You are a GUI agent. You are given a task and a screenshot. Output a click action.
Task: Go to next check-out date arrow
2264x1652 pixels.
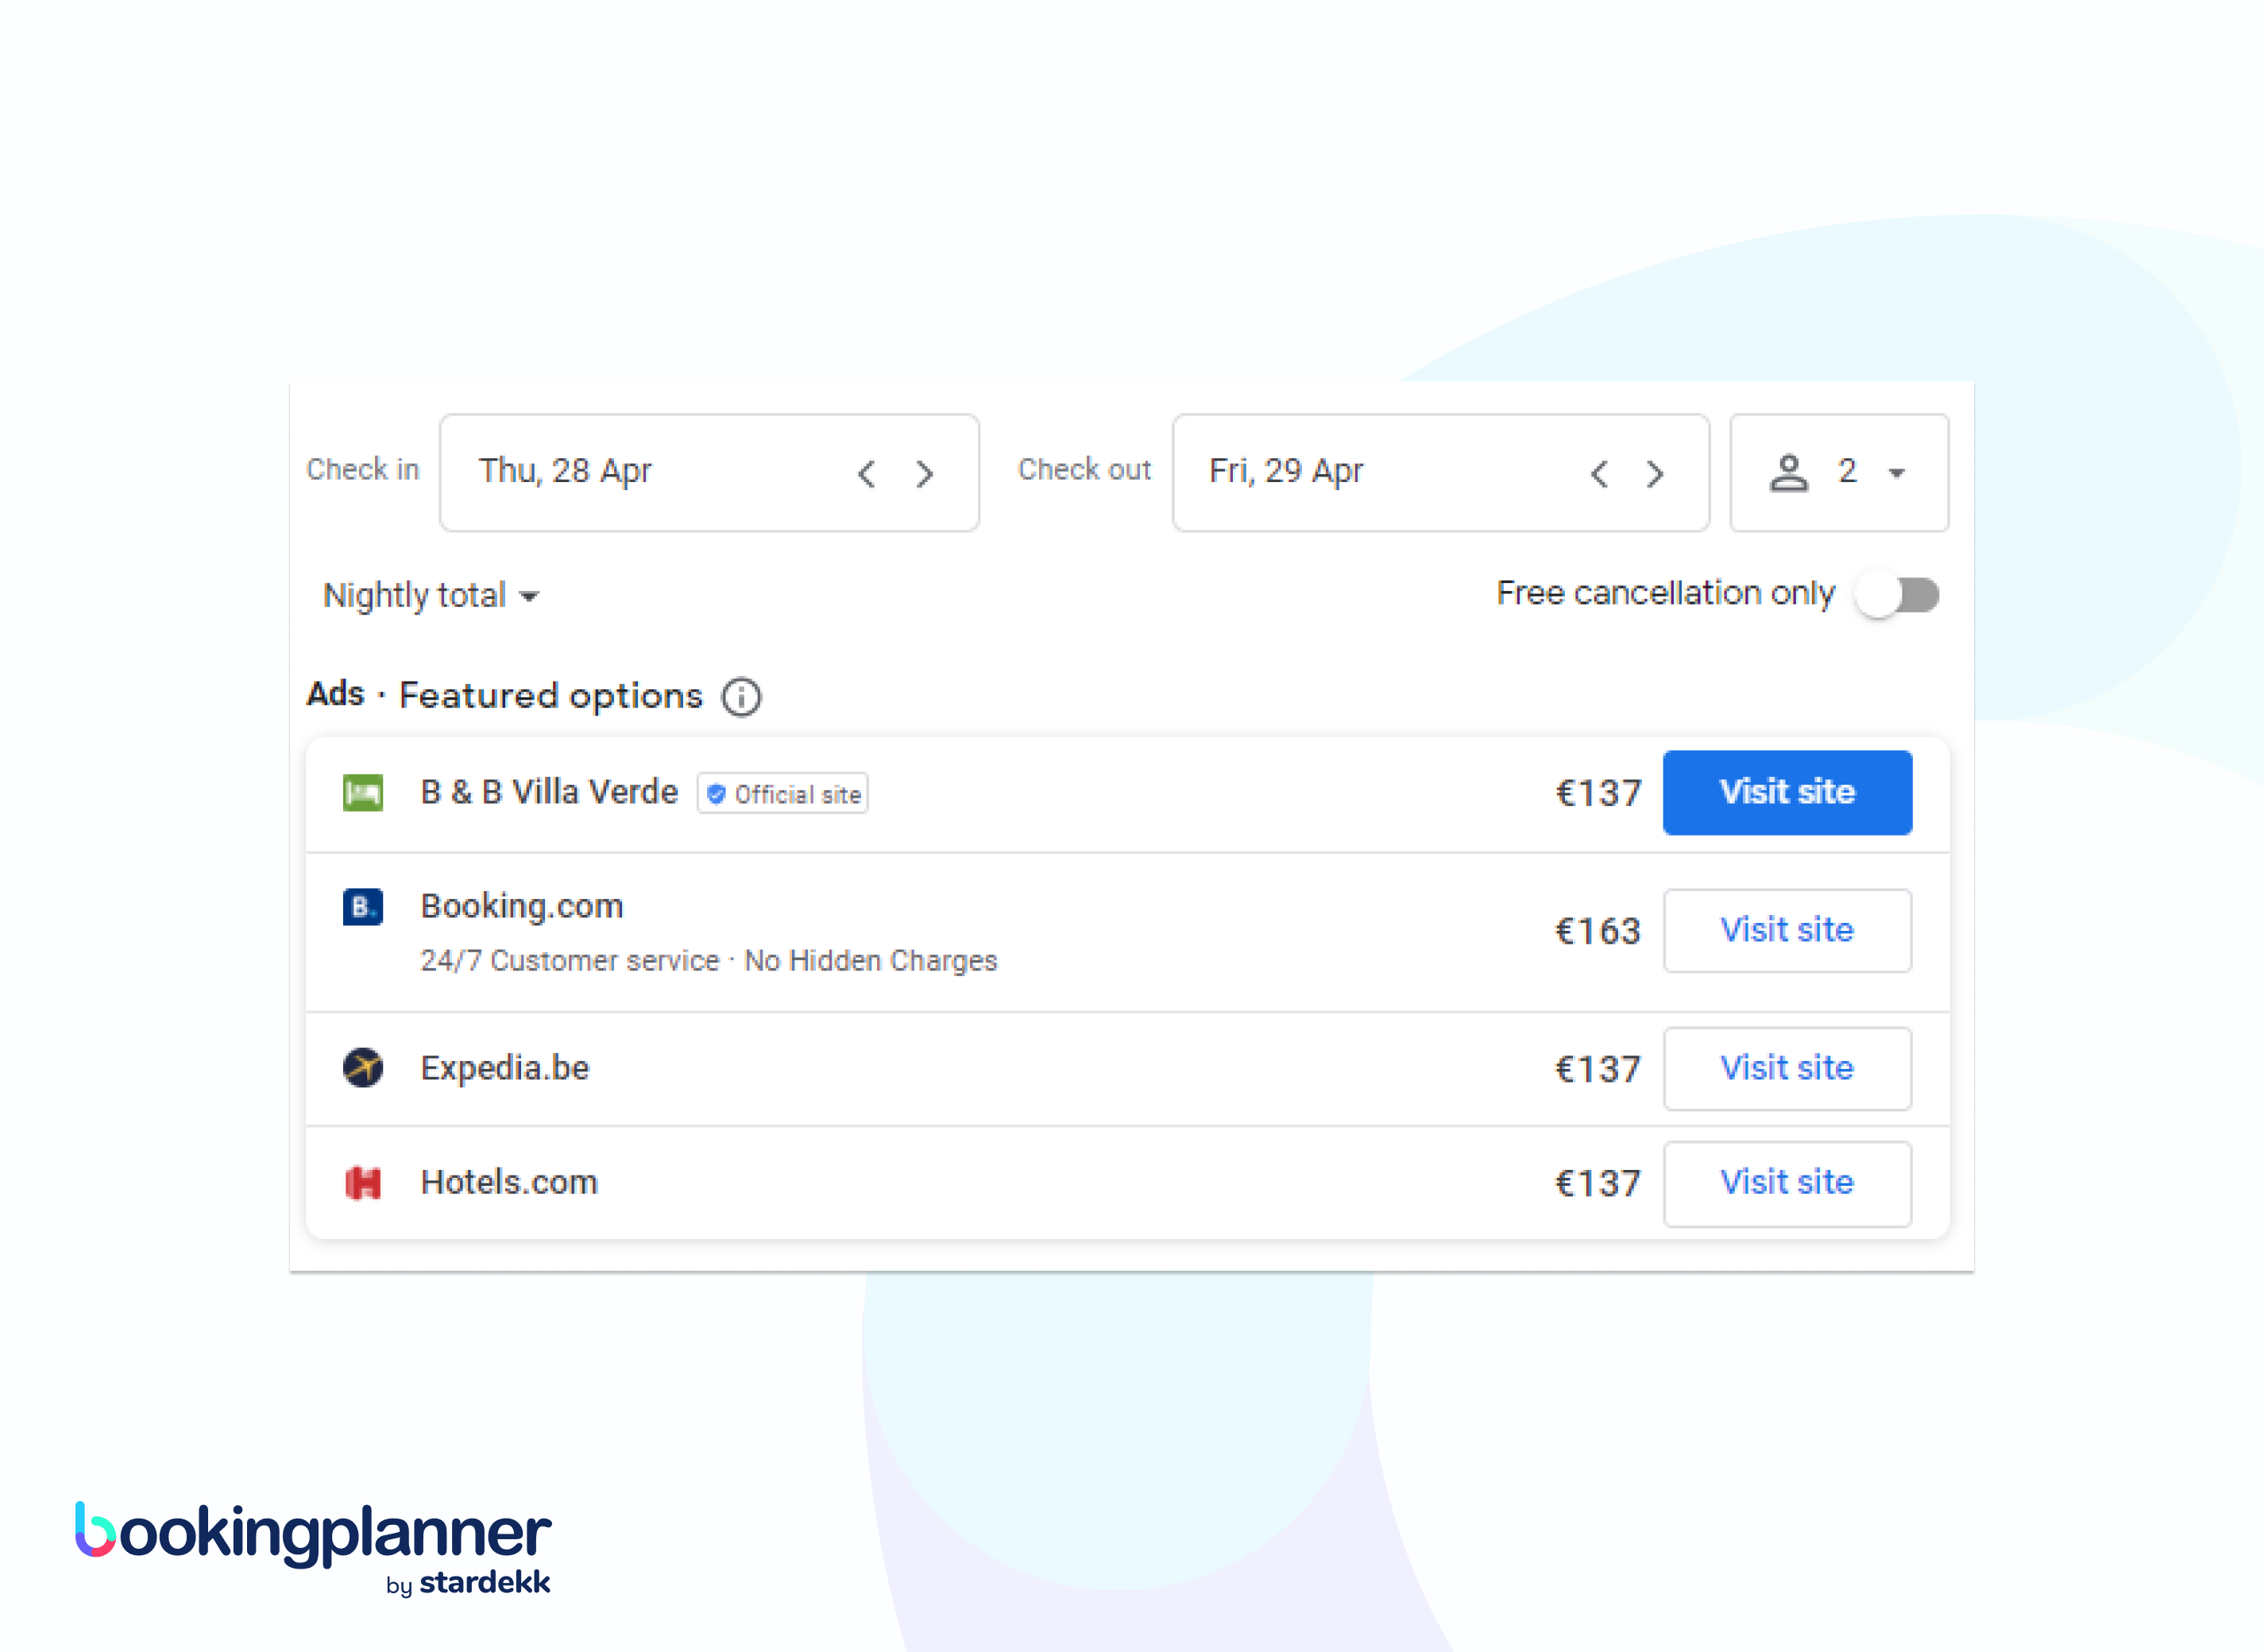[1656, 473]
